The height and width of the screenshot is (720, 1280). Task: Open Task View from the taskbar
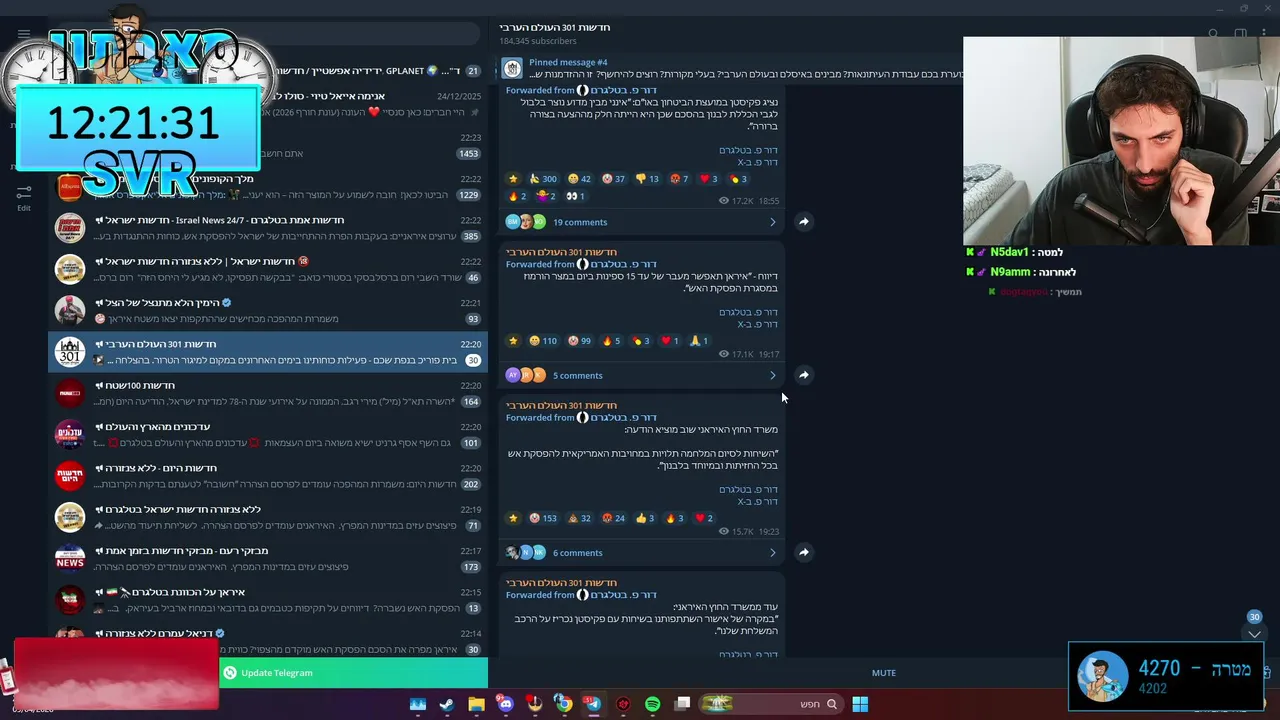coord(682,704)
